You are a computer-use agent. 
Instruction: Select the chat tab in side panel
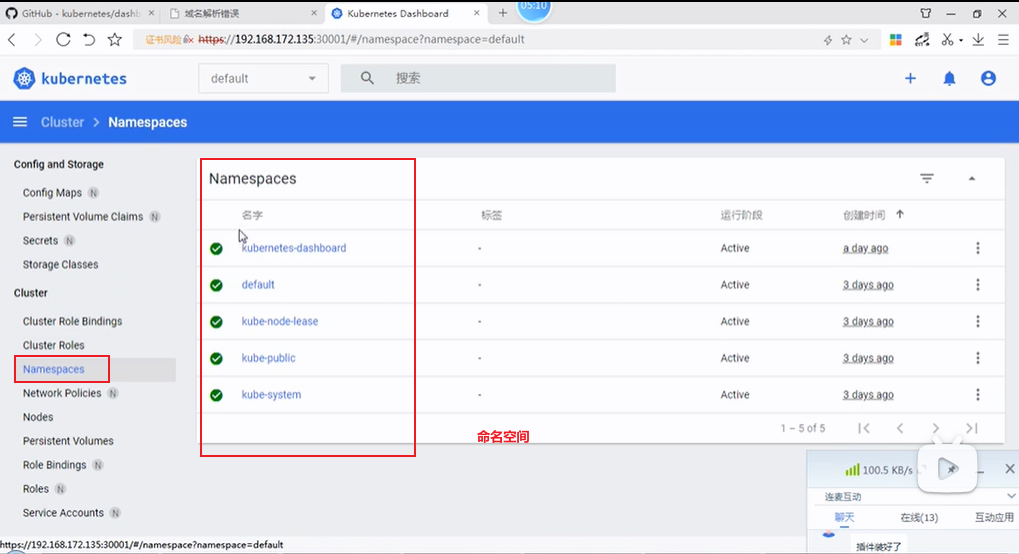pyautogui.click(x=844, y=518)
